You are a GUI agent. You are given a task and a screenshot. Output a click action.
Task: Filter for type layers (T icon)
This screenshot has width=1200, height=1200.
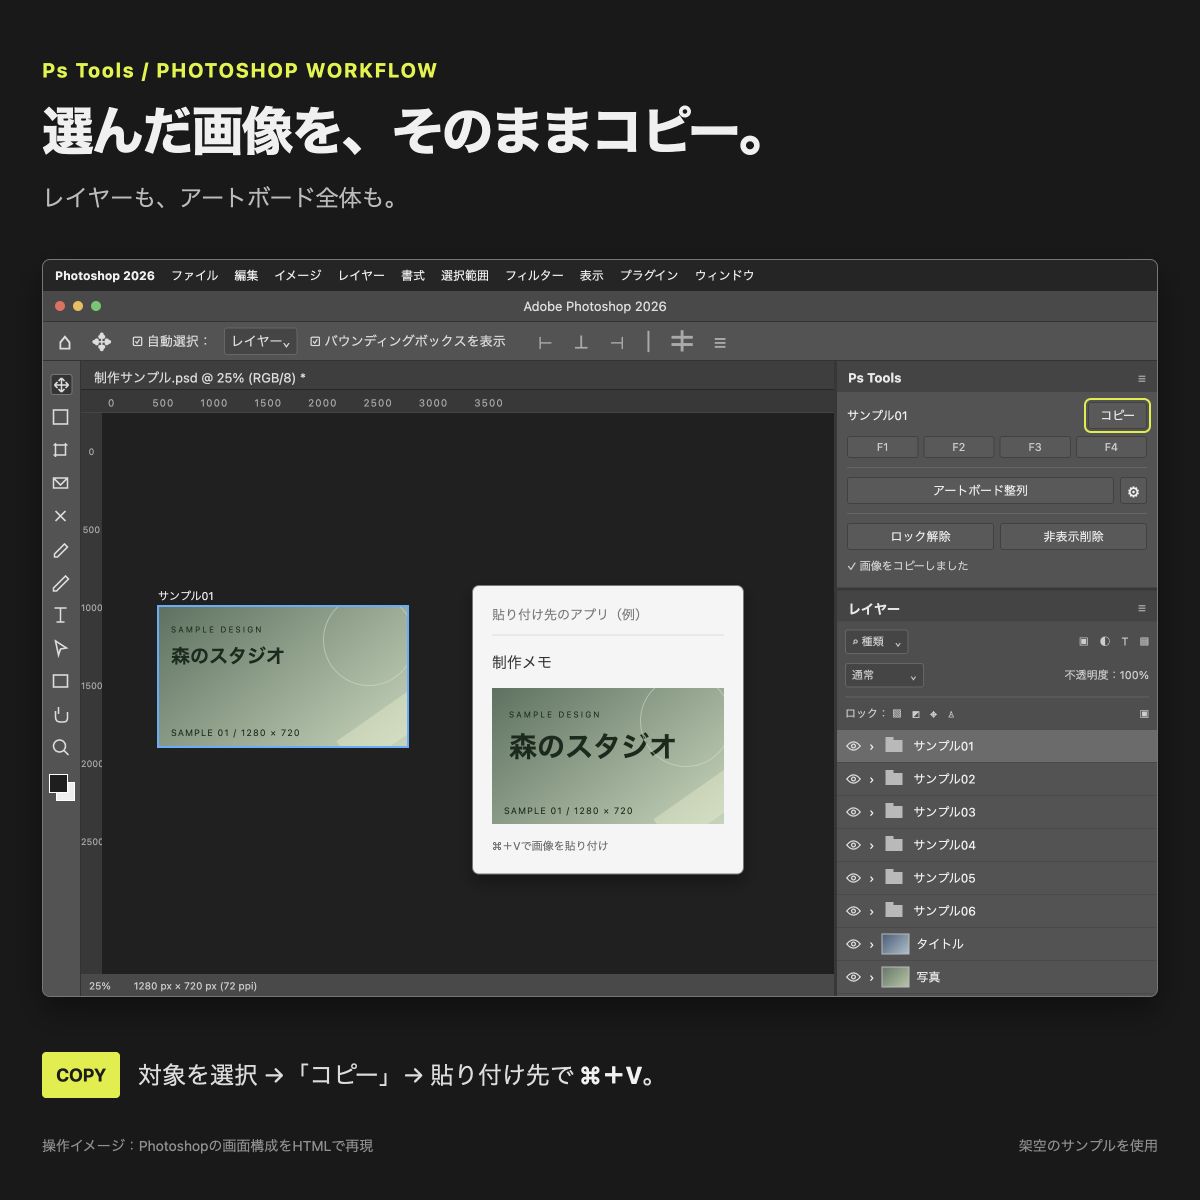pyautogui.click(x=1125, y=642)
